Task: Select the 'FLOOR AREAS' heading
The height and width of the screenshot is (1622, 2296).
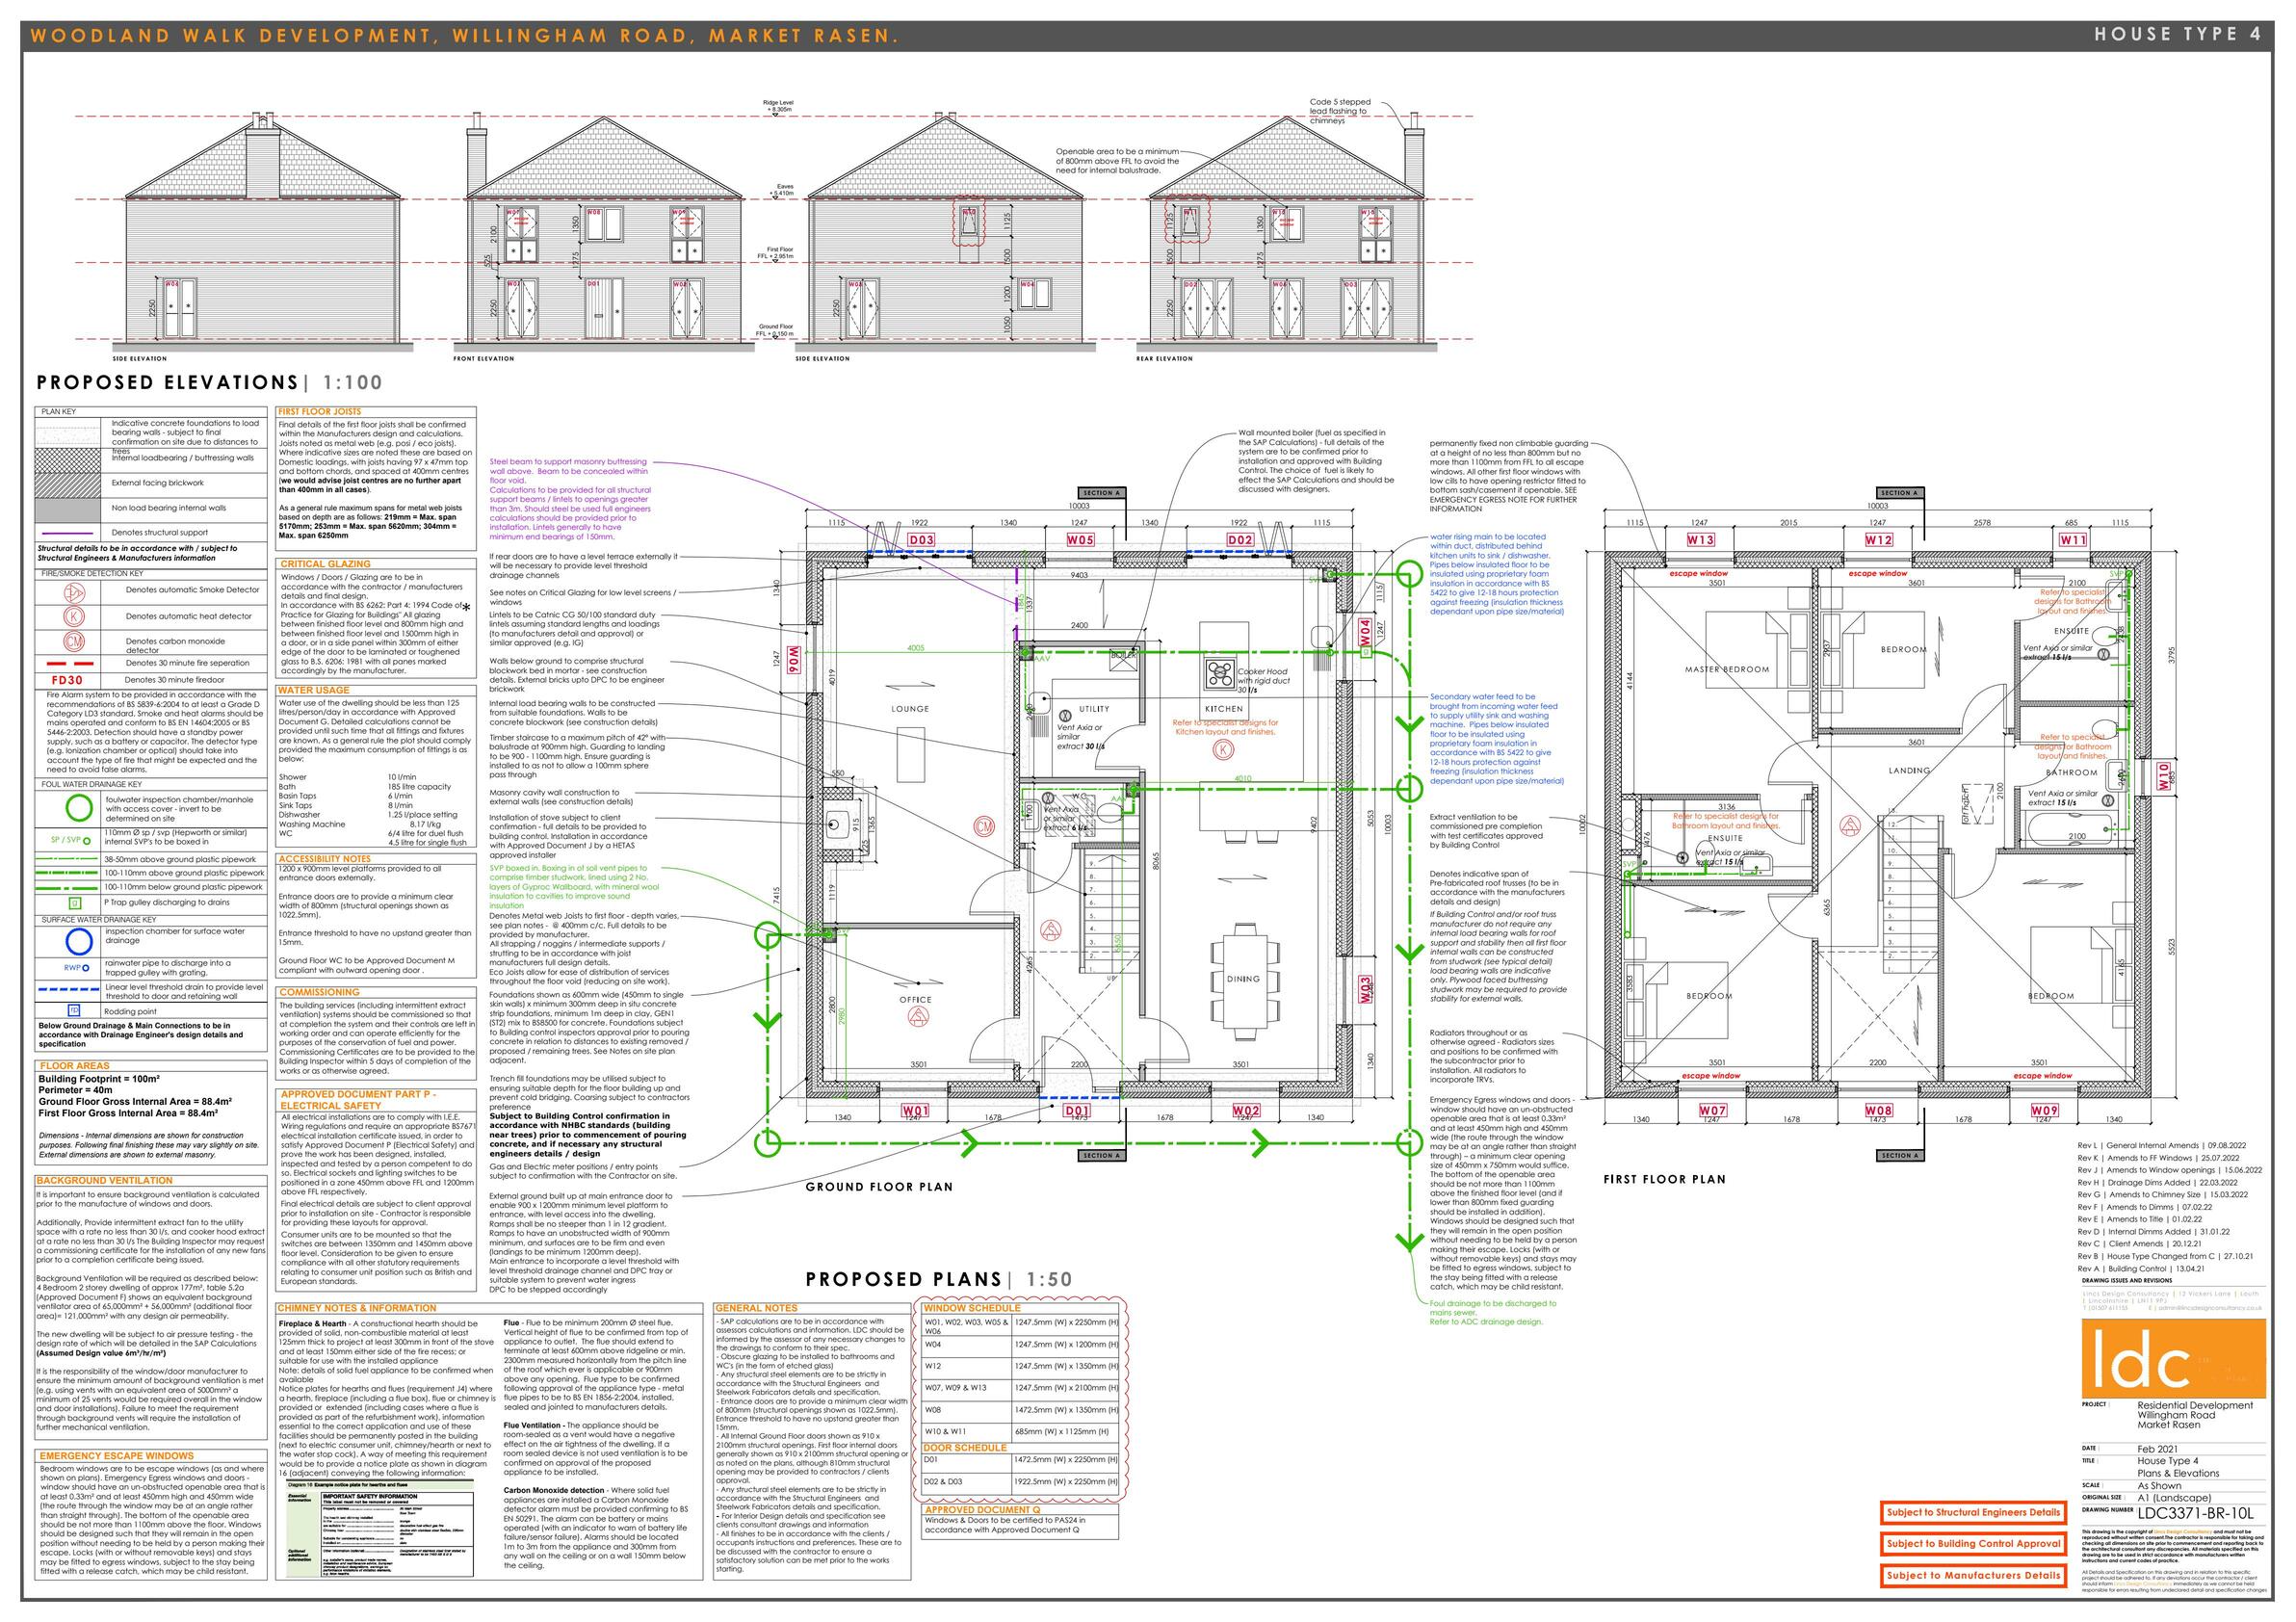Action: pyautogui.click(x=74, y=1066)
